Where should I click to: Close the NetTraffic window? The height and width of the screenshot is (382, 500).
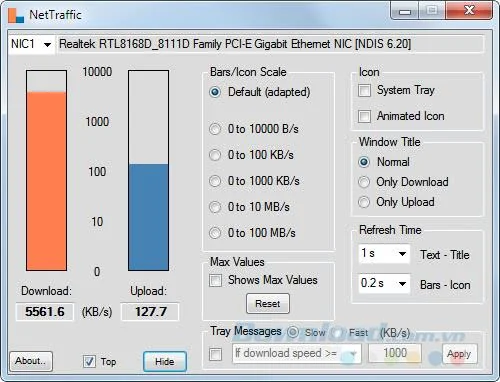point(469,11)
